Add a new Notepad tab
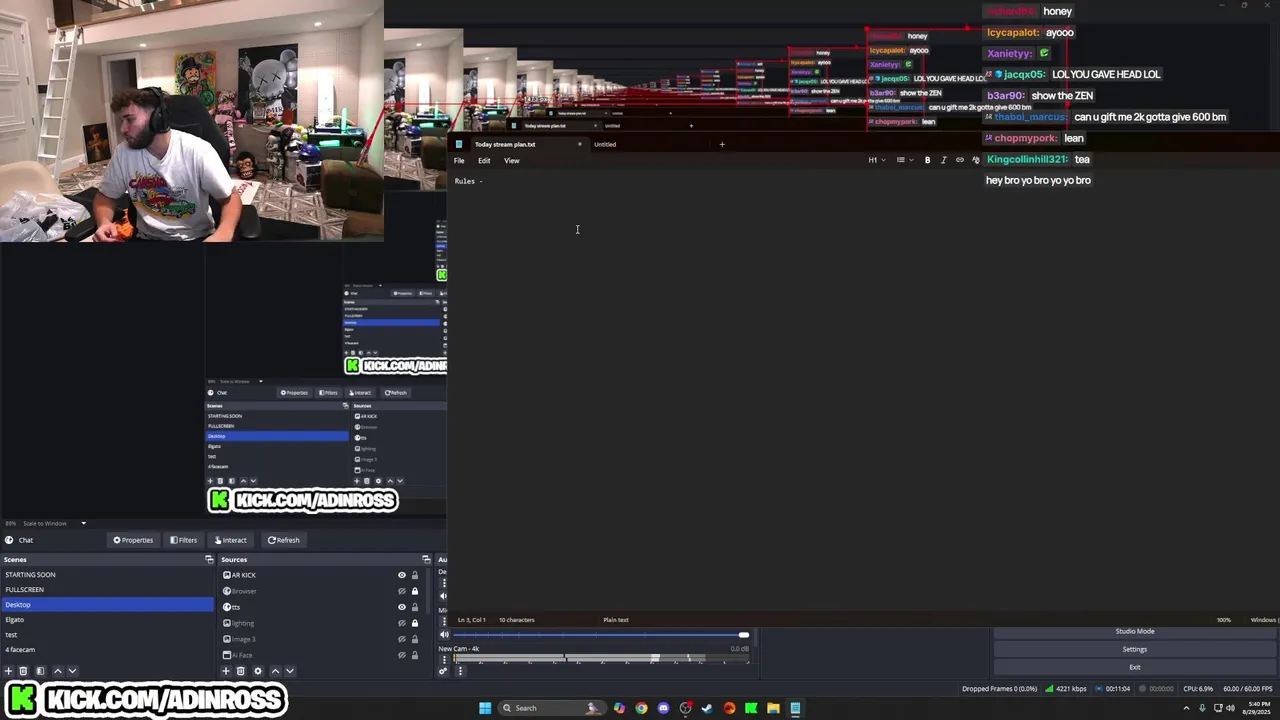Screen dimensions: 1280x720 pos(722,144)
